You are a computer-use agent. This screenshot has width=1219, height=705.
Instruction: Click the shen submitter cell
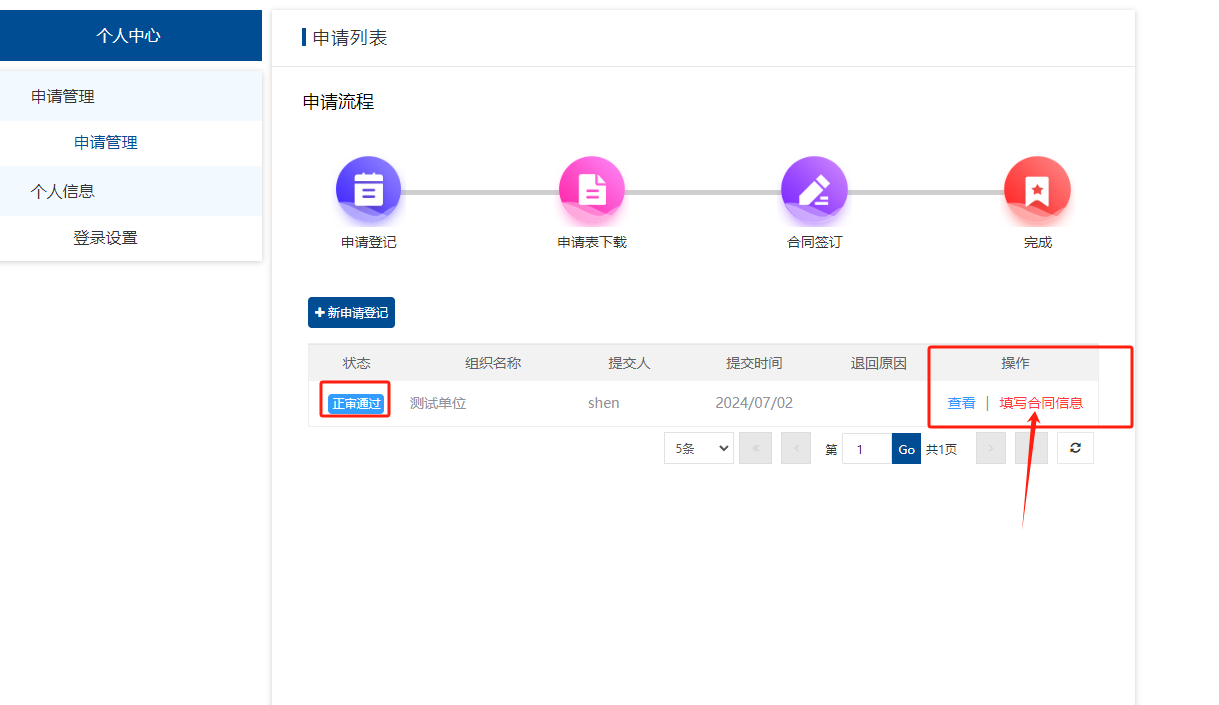point(604,403)
